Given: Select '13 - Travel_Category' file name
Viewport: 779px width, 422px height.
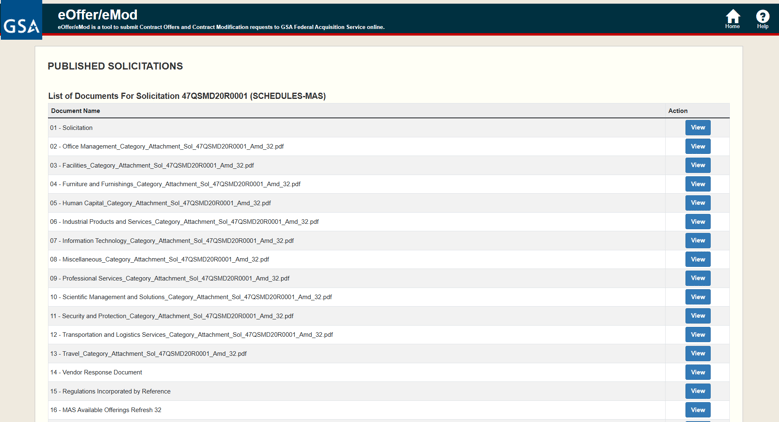Looking at the screenshot, I should pos(148,353).
